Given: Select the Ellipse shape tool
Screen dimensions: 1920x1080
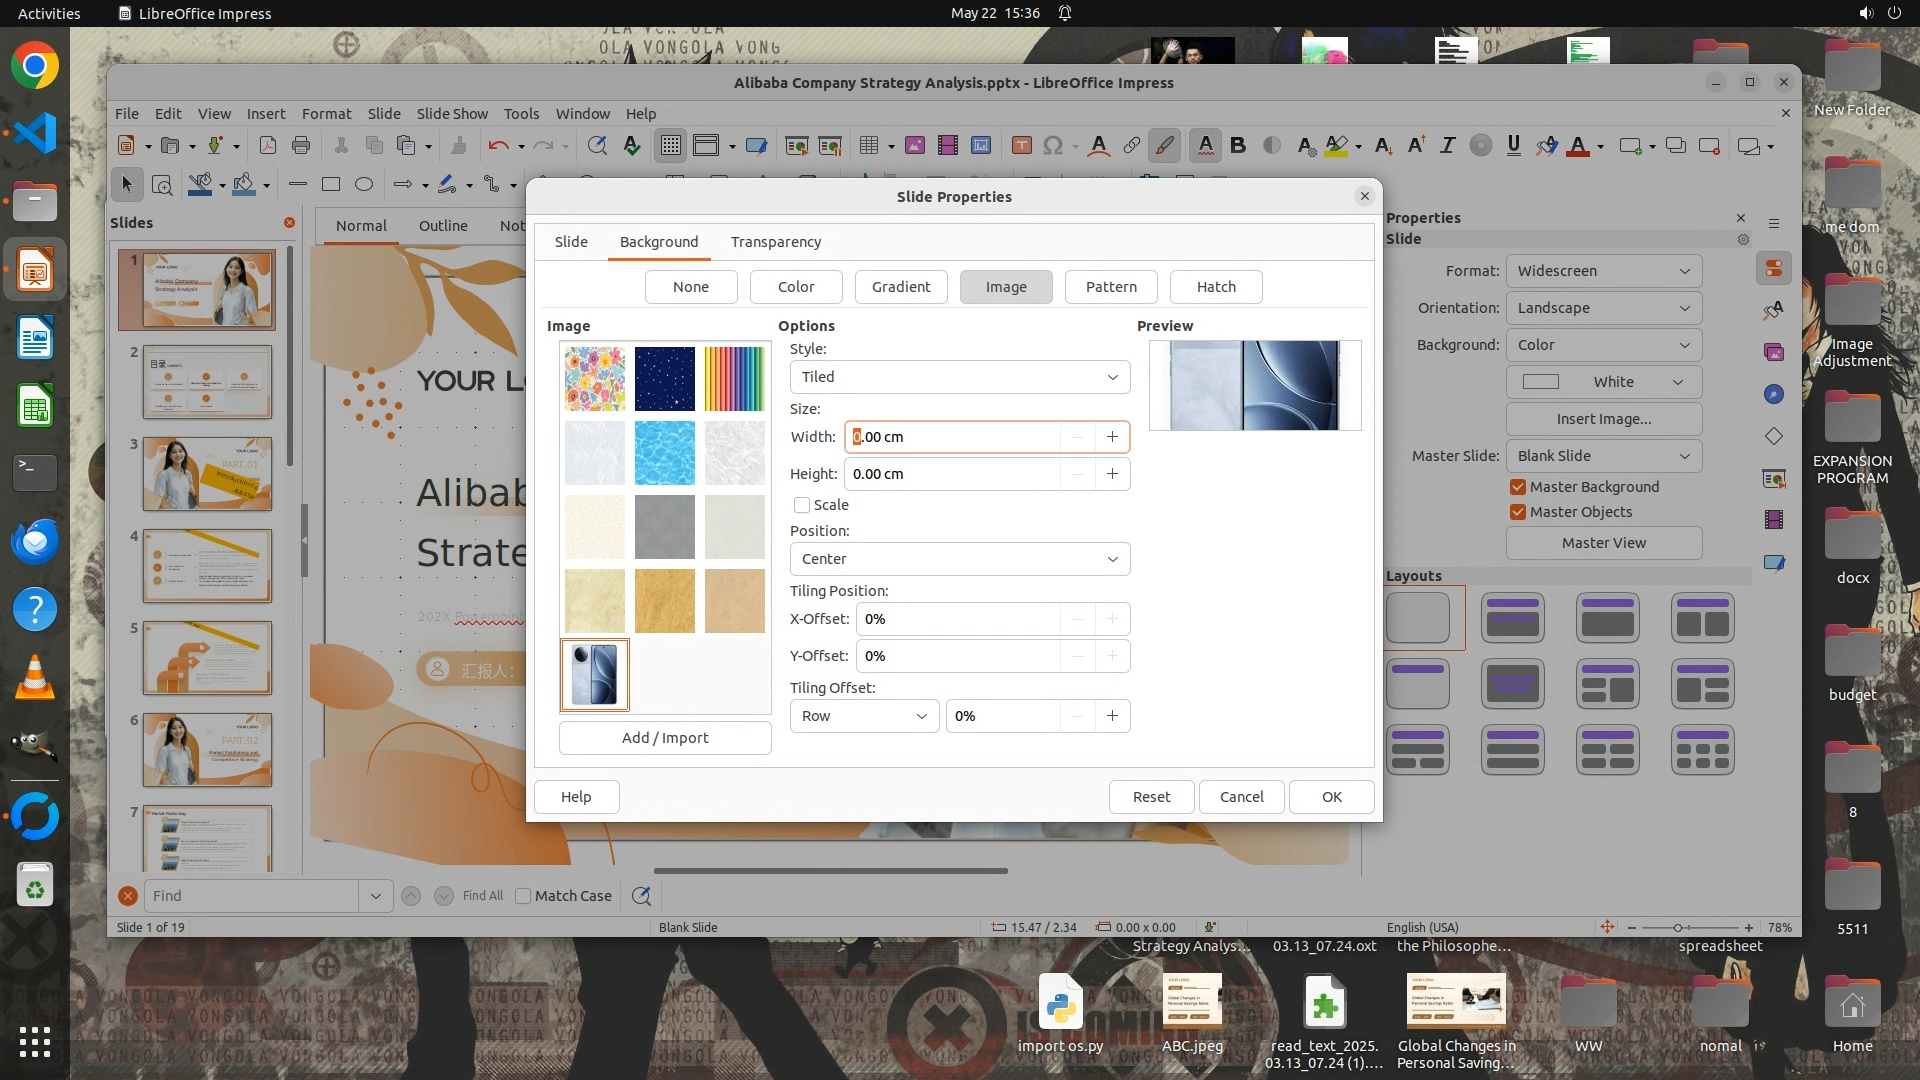Looking at the screenshot, I should [x=364, y=184].
